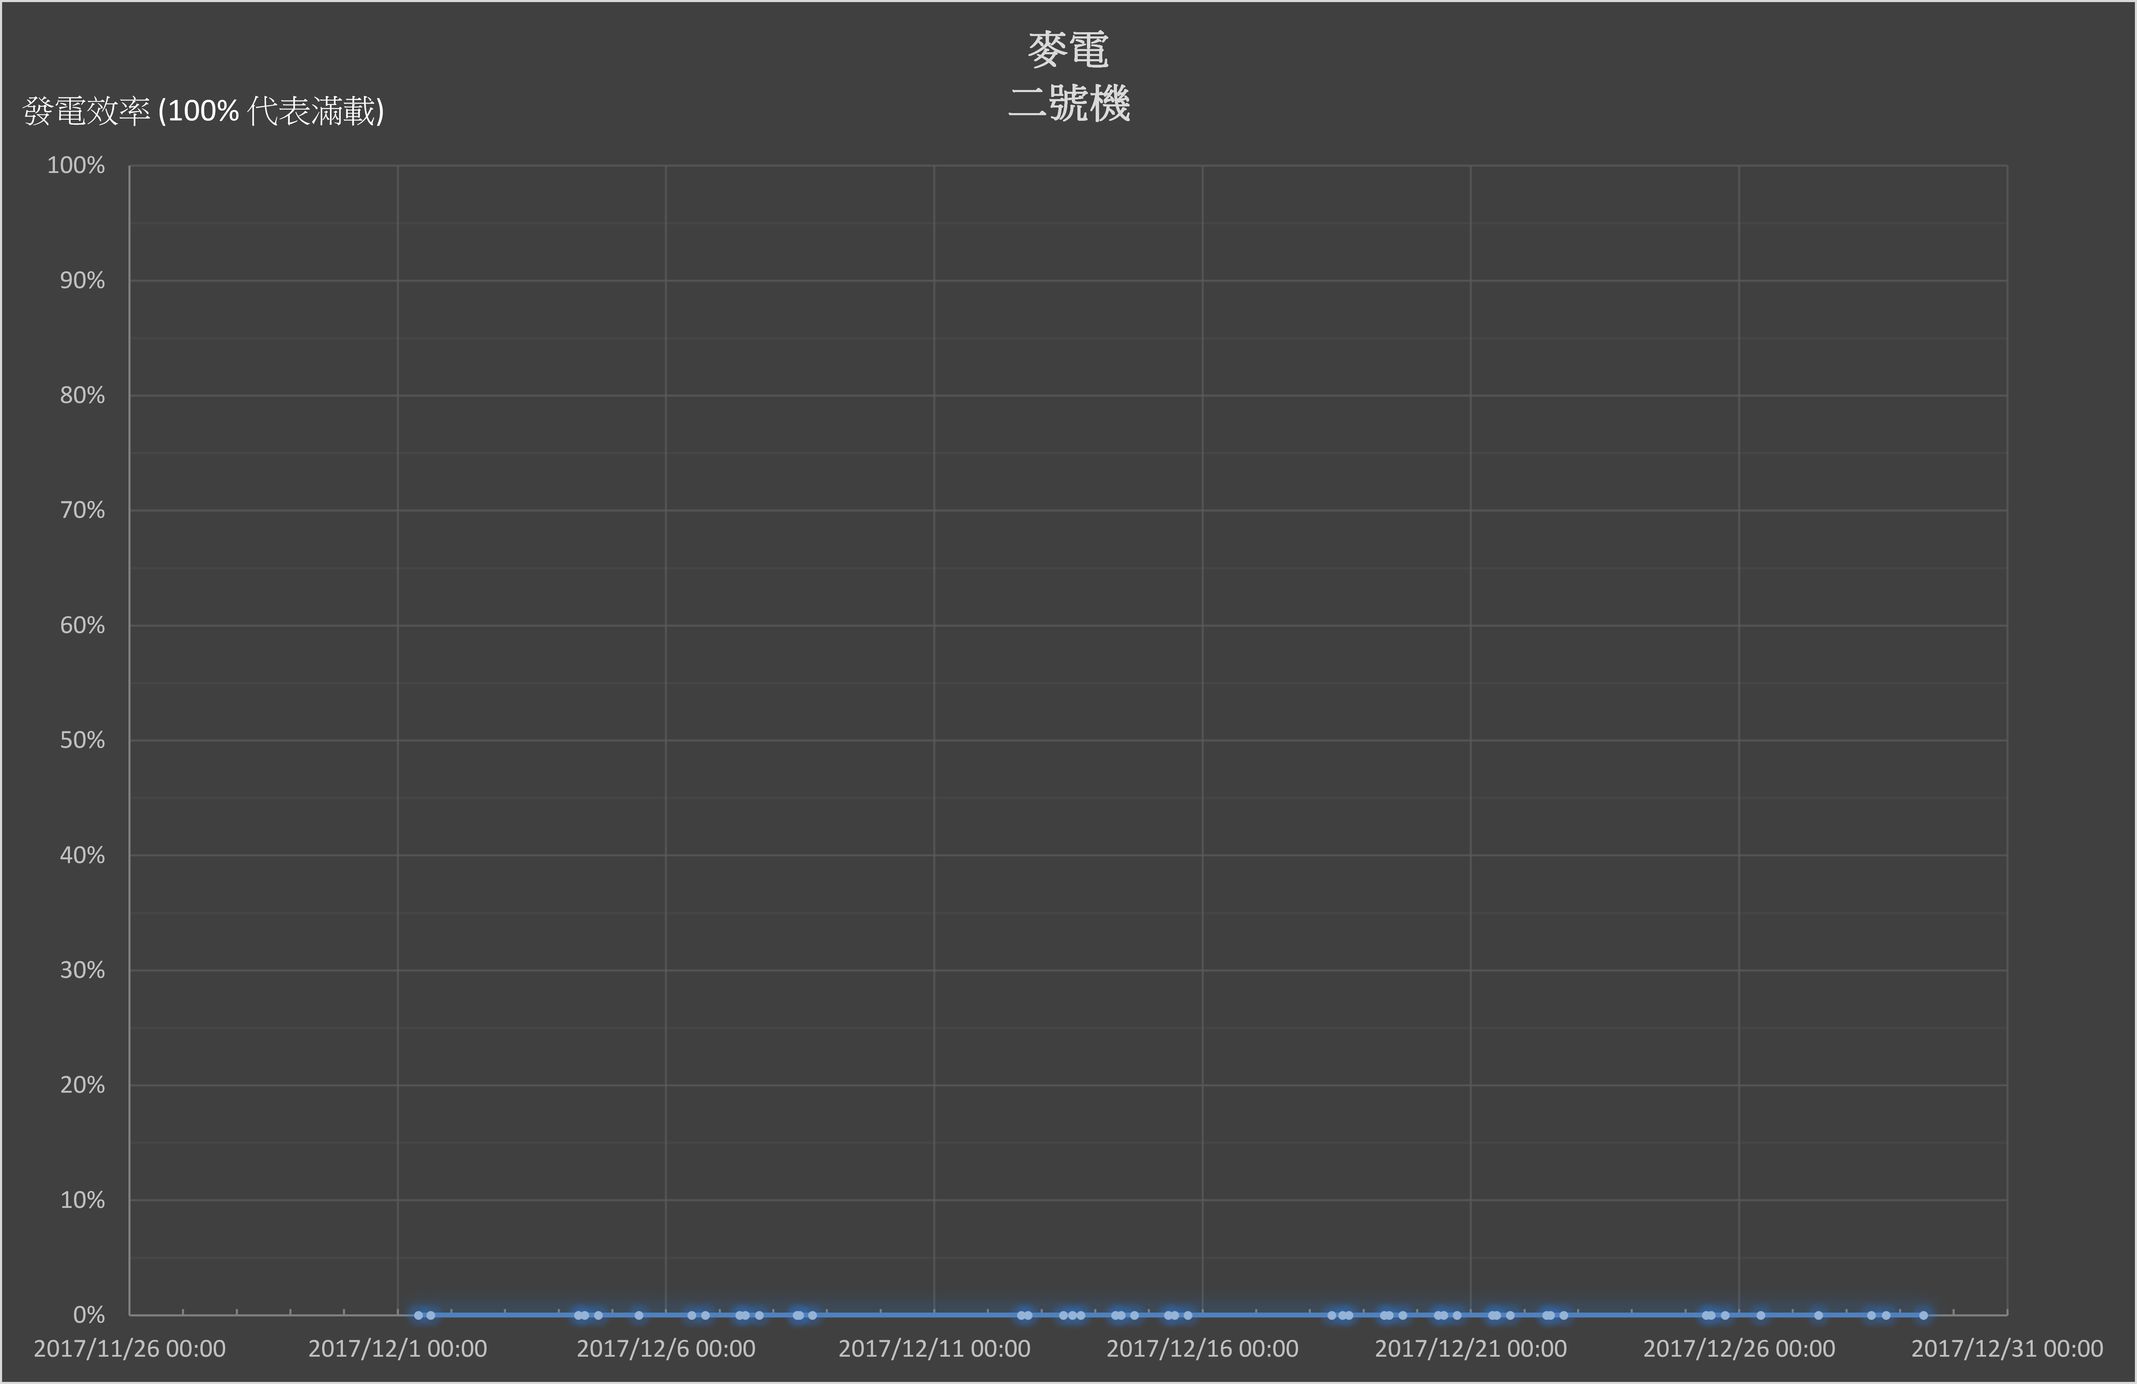The width and height of the screenshot is (2137, 1384).
Task: Click the 50% y-axis label
Action: pos(82,740)
